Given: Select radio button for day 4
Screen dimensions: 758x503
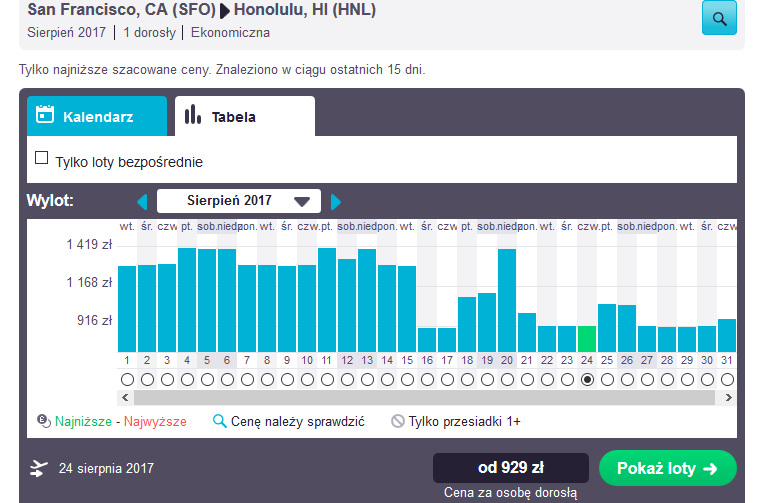Looking at the screenshot, I should (188, 380).
